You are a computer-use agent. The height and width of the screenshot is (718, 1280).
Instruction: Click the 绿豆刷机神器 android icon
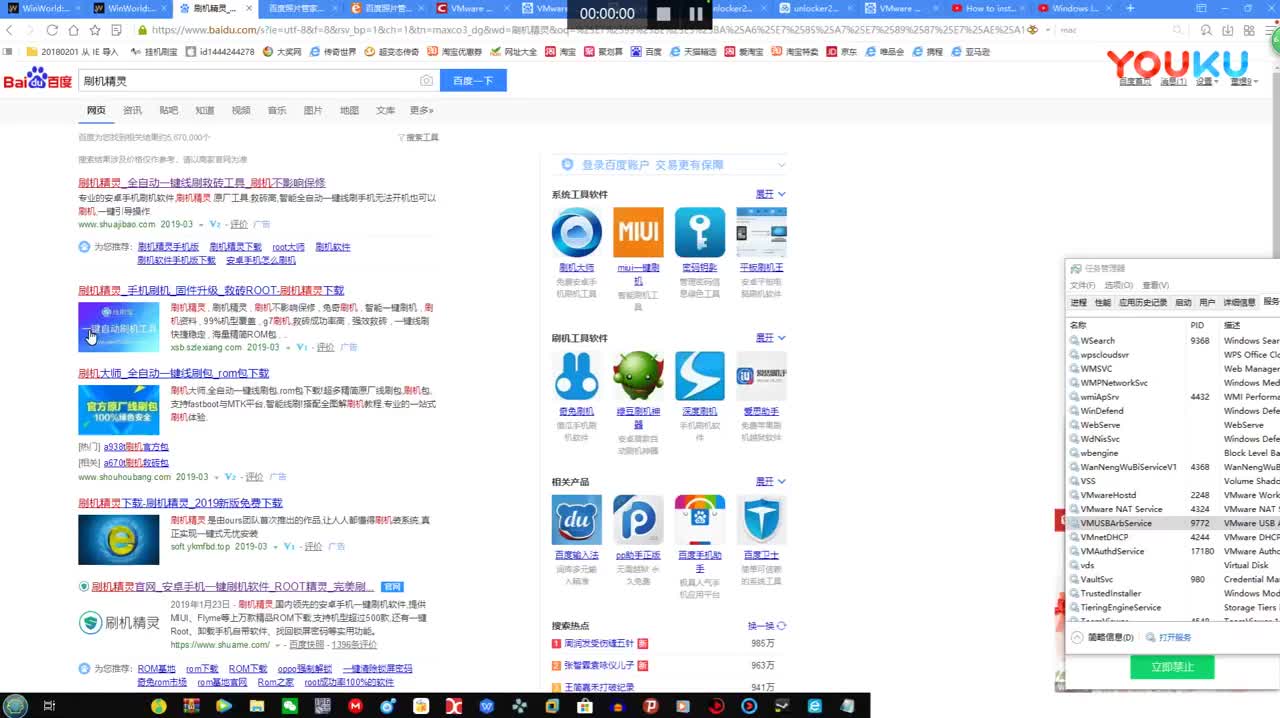pyautogui.click(x=638, y=376)
